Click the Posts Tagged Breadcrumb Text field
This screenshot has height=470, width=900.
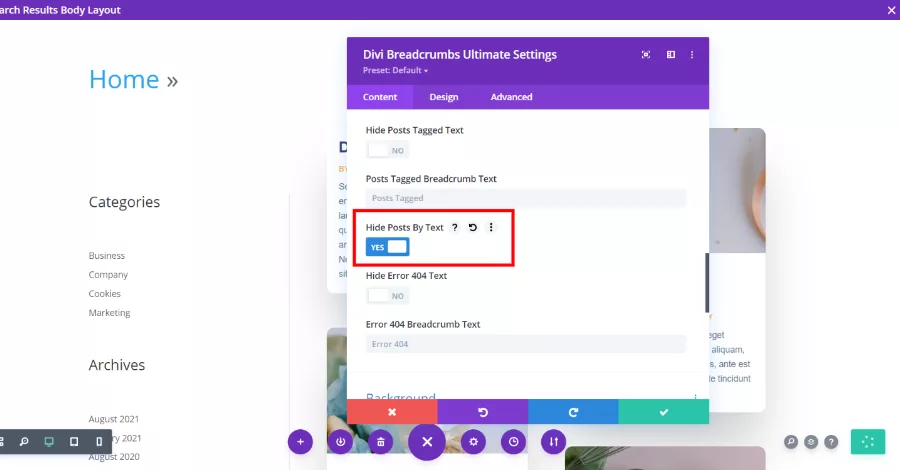526,198
